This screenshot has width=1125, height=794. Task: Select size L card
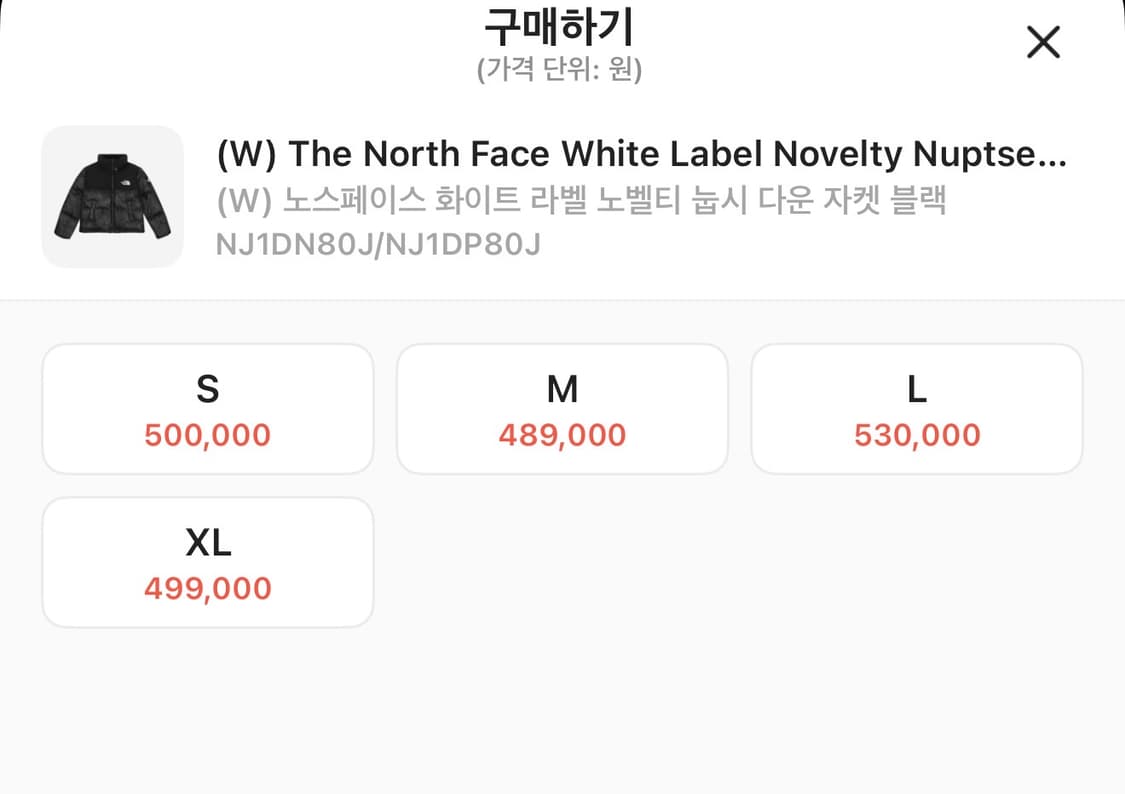[916, 408]
